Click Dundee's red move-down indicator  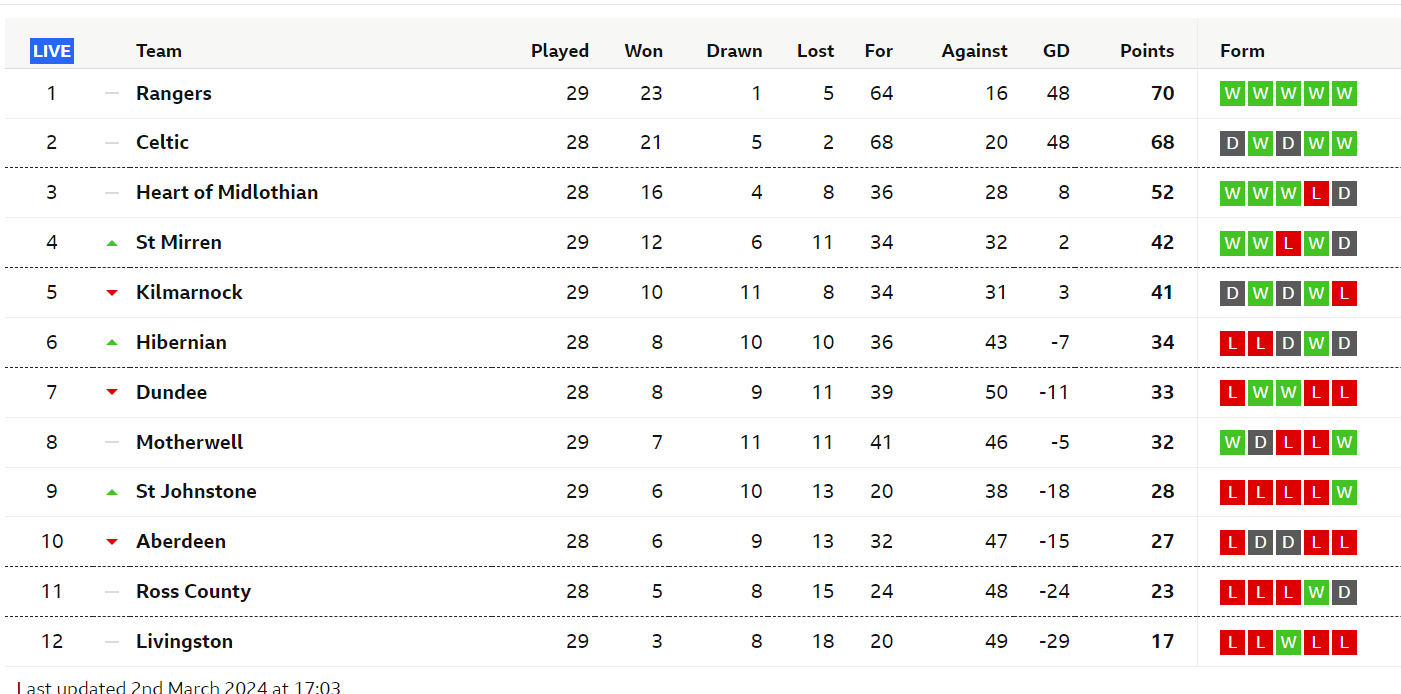tap(112, 393)
